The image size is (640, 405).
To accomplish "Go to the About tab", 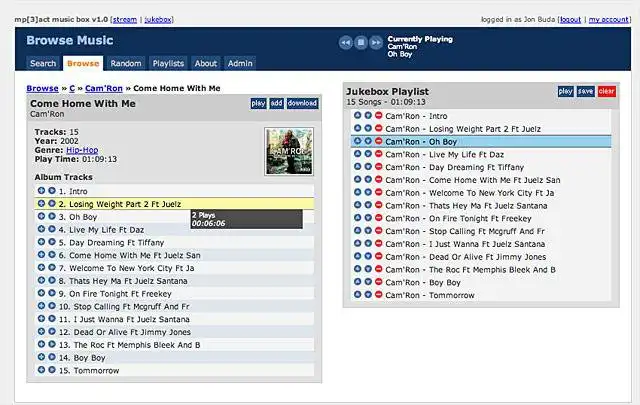I will 206,63.
